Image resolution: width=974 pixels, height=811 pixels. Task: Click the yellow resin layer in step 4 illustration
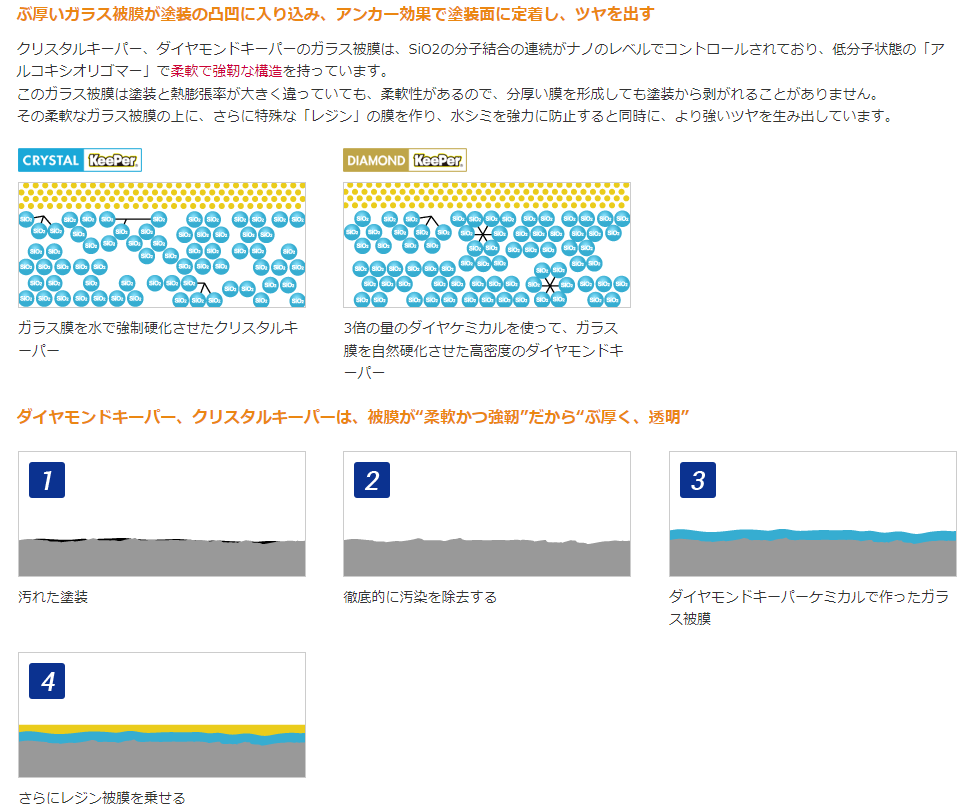(x=162, y=729)
